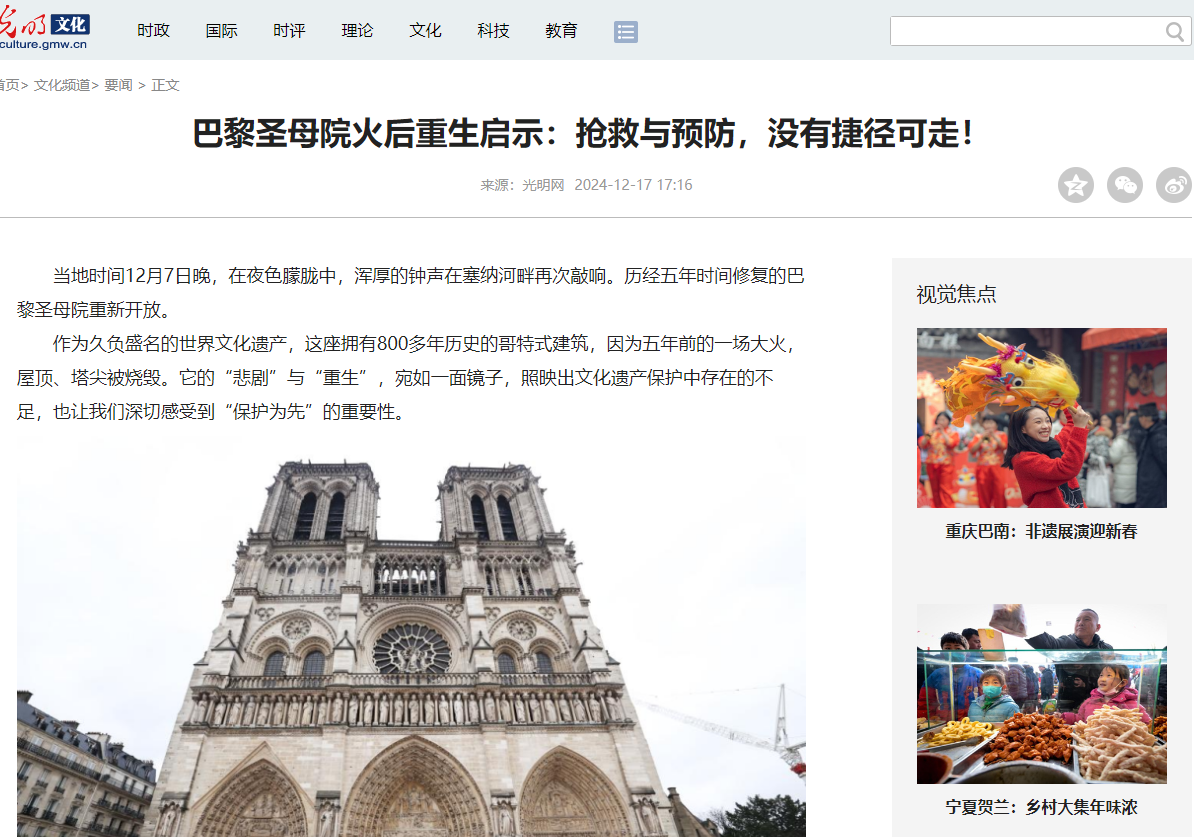Share article via Weibo icon

(1174, 185)
